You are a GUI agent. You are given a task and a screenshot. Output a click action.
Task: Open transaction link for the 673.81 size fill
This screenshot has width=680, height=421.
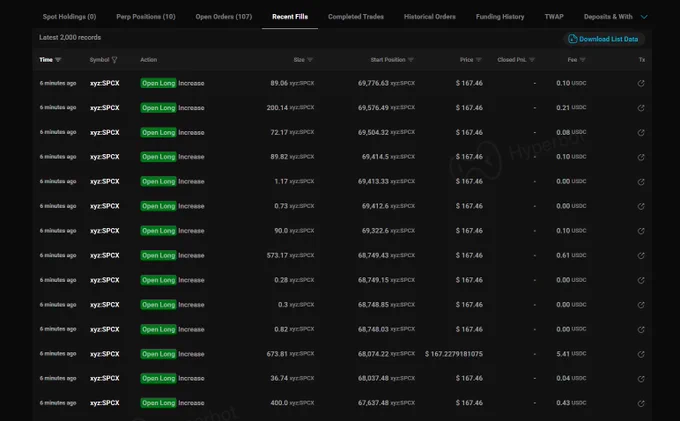point(641,354)
